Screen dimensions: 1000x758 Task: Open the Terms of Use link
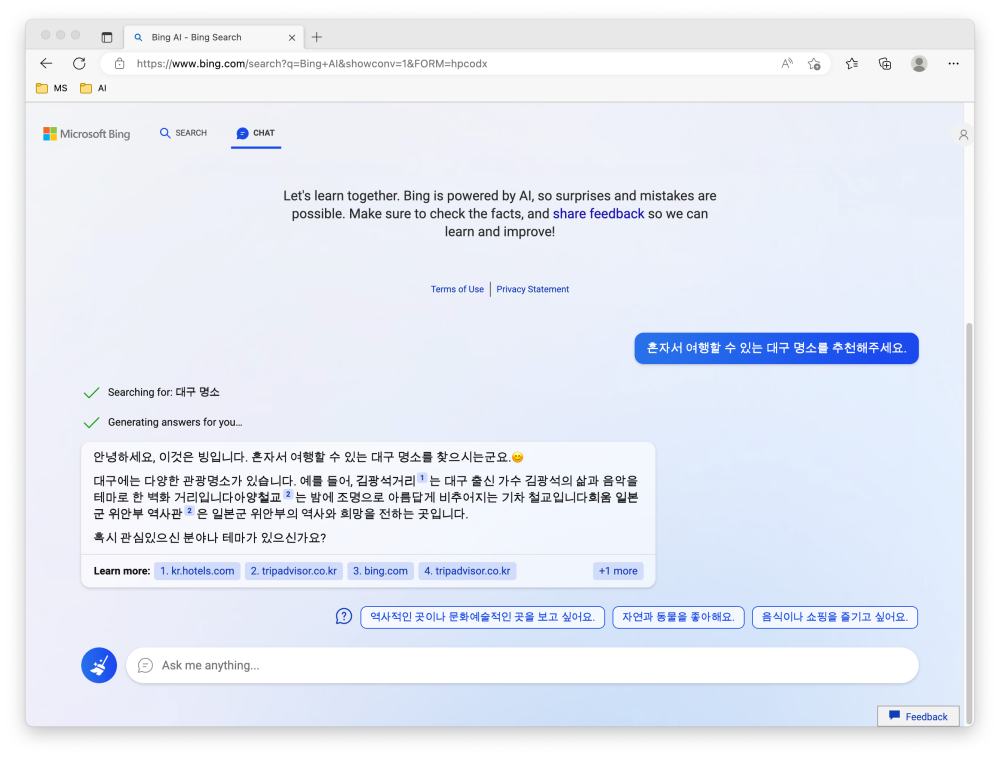457,289
